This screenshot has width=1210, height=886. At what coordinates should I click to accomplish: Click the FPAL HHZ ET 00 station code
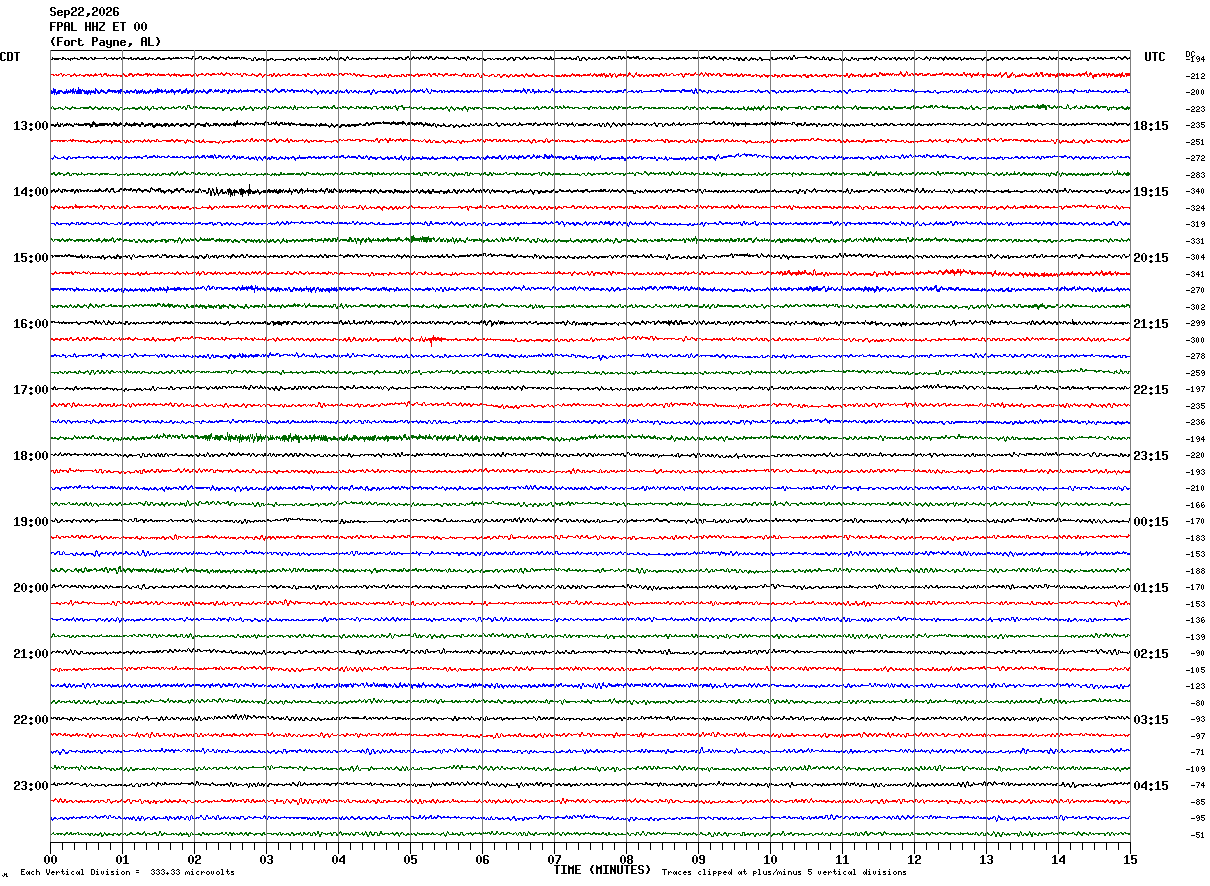(x=98, y=27)
